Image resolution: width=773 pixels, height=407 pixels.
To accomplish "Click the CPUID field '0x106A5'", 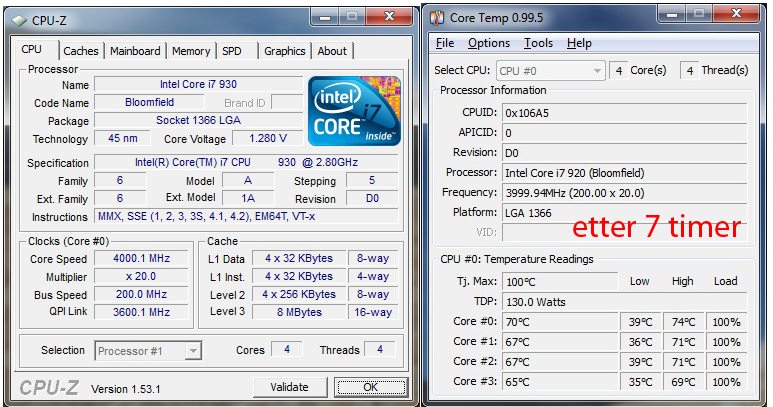I will point(625,113).
